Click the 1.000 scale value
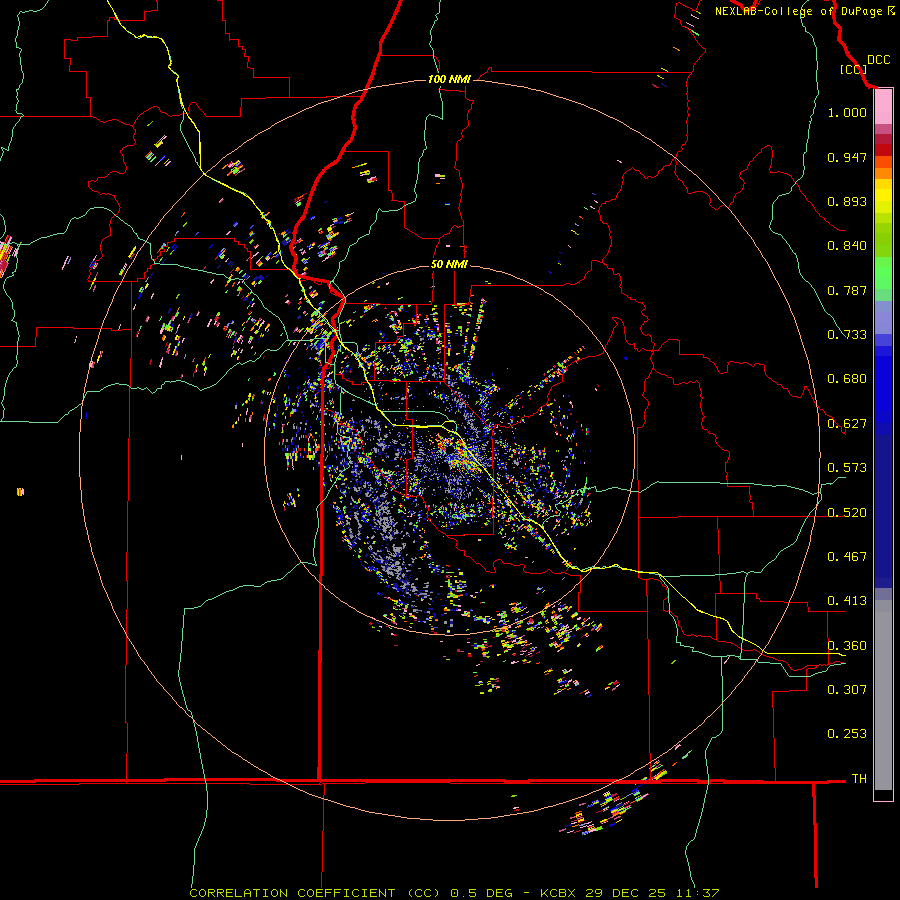Viewport: 900px width, 900px height. click(847, 112)
